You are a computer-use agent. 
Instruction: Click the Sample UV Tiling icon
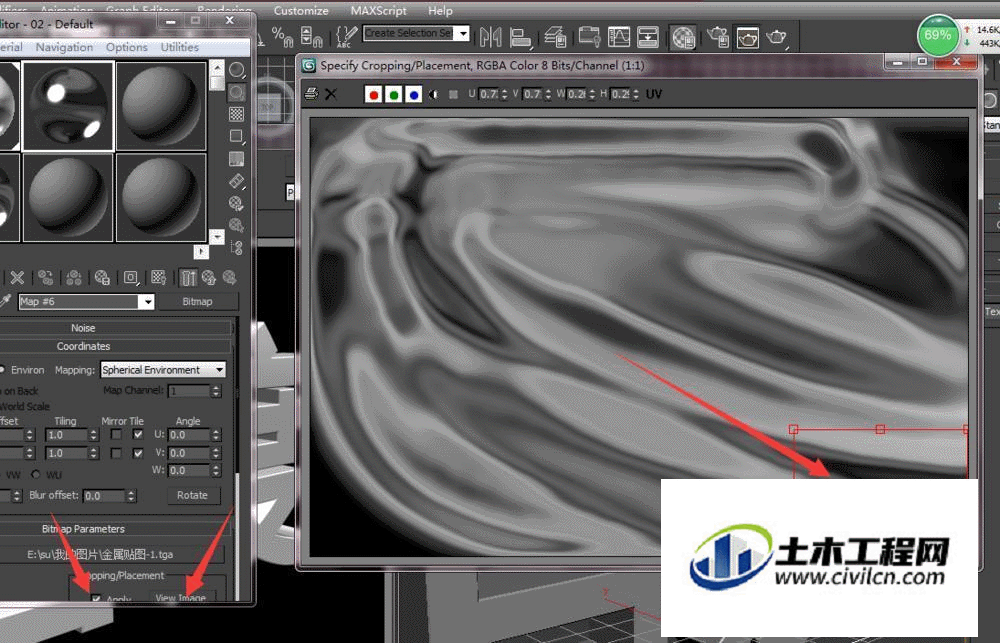coord(237,136)
